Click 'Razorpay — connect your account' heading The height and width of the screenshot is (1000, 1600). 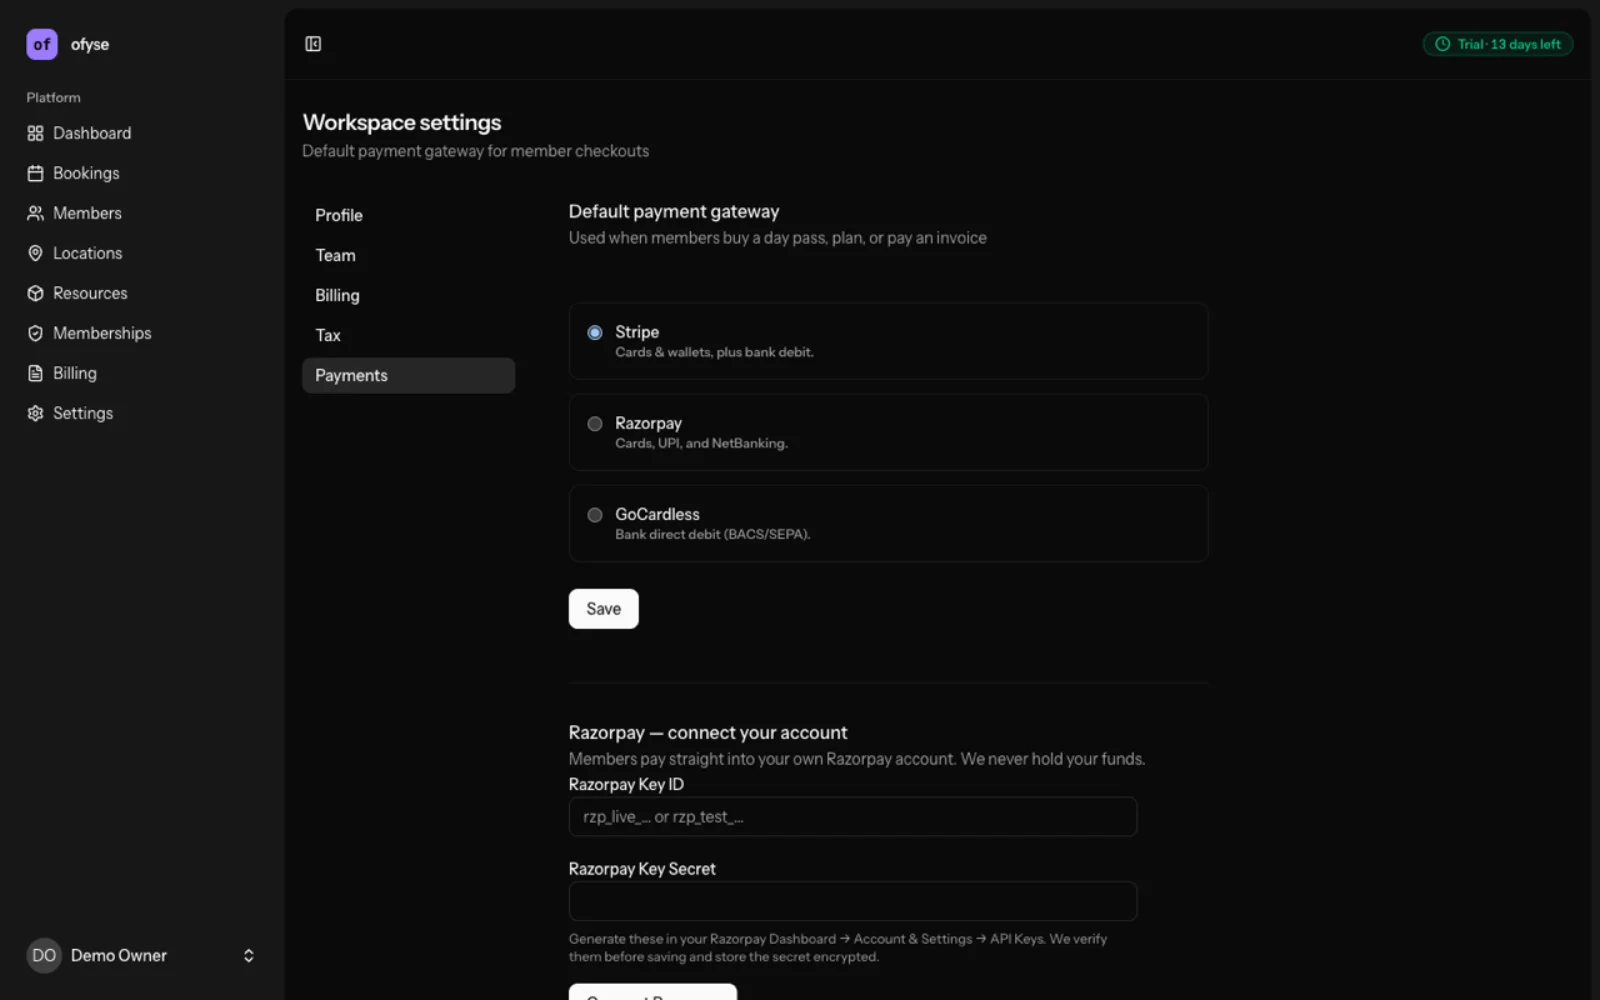pyautogui.click(x=708, y=732)
